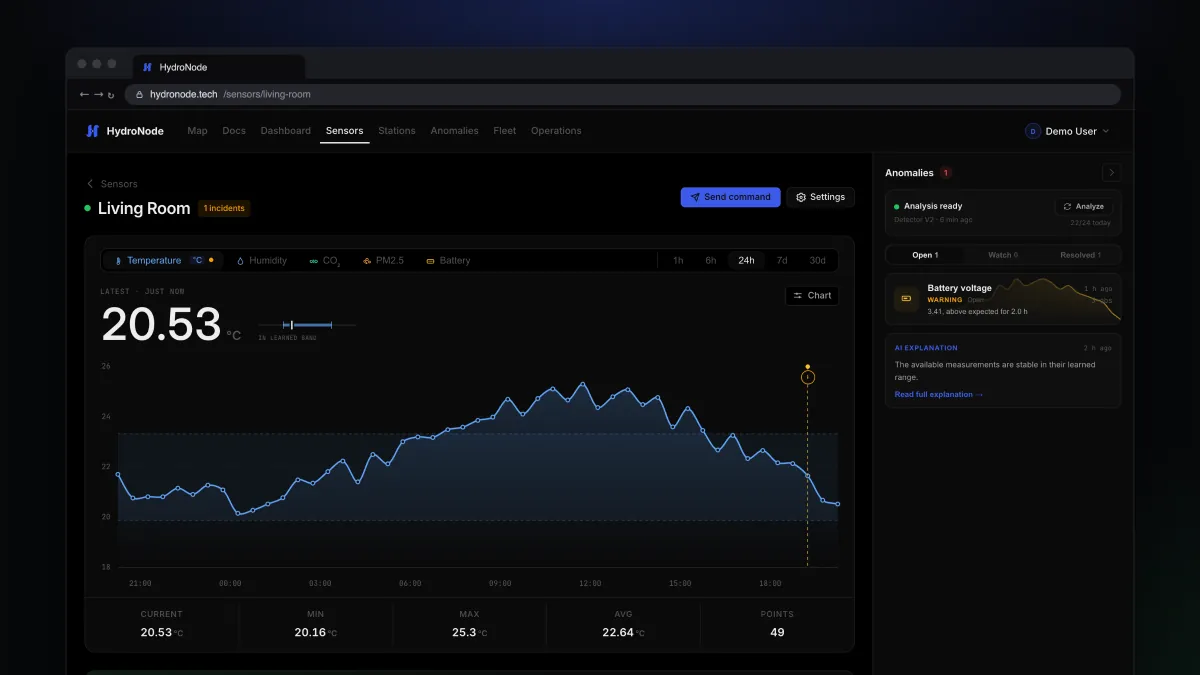Open the 1 incidents badge
This screenshot has height=675, width=1200.
pos(224,209)
